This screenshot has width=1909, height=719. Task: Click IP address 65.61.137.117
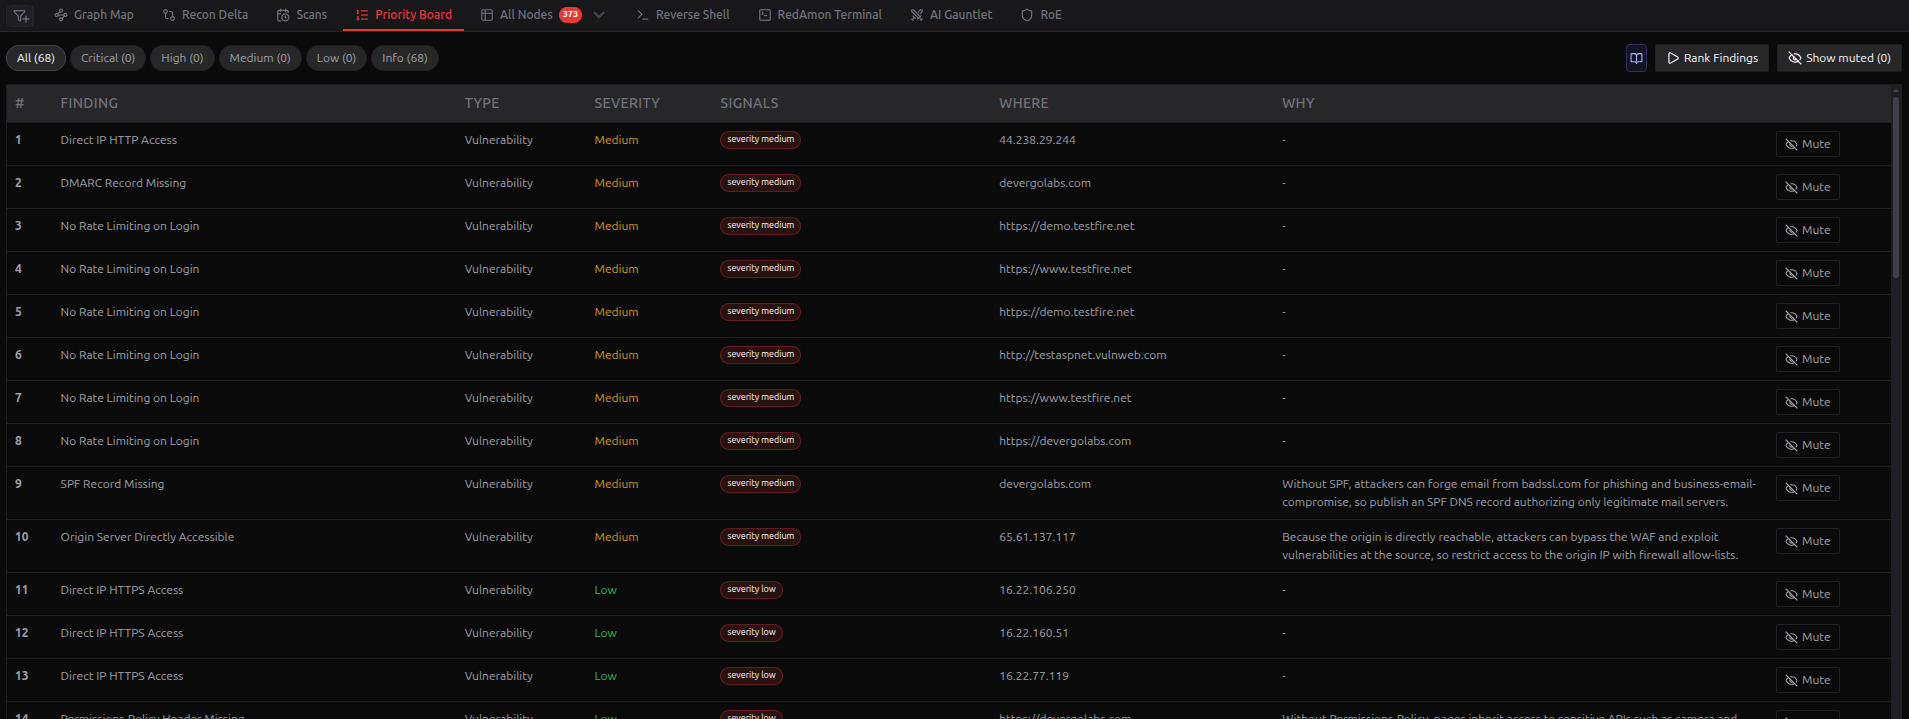[1037, 537]
